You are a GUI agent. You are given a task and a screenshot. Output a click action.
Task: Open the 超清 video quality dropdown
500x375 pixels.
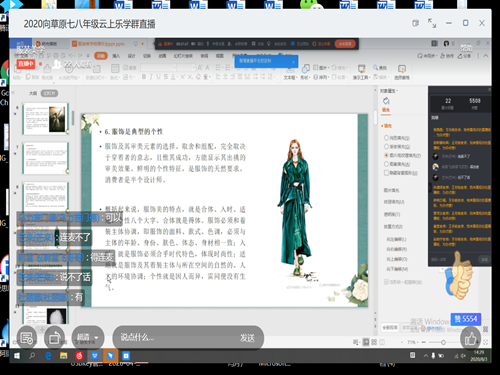tap(88, 338)
